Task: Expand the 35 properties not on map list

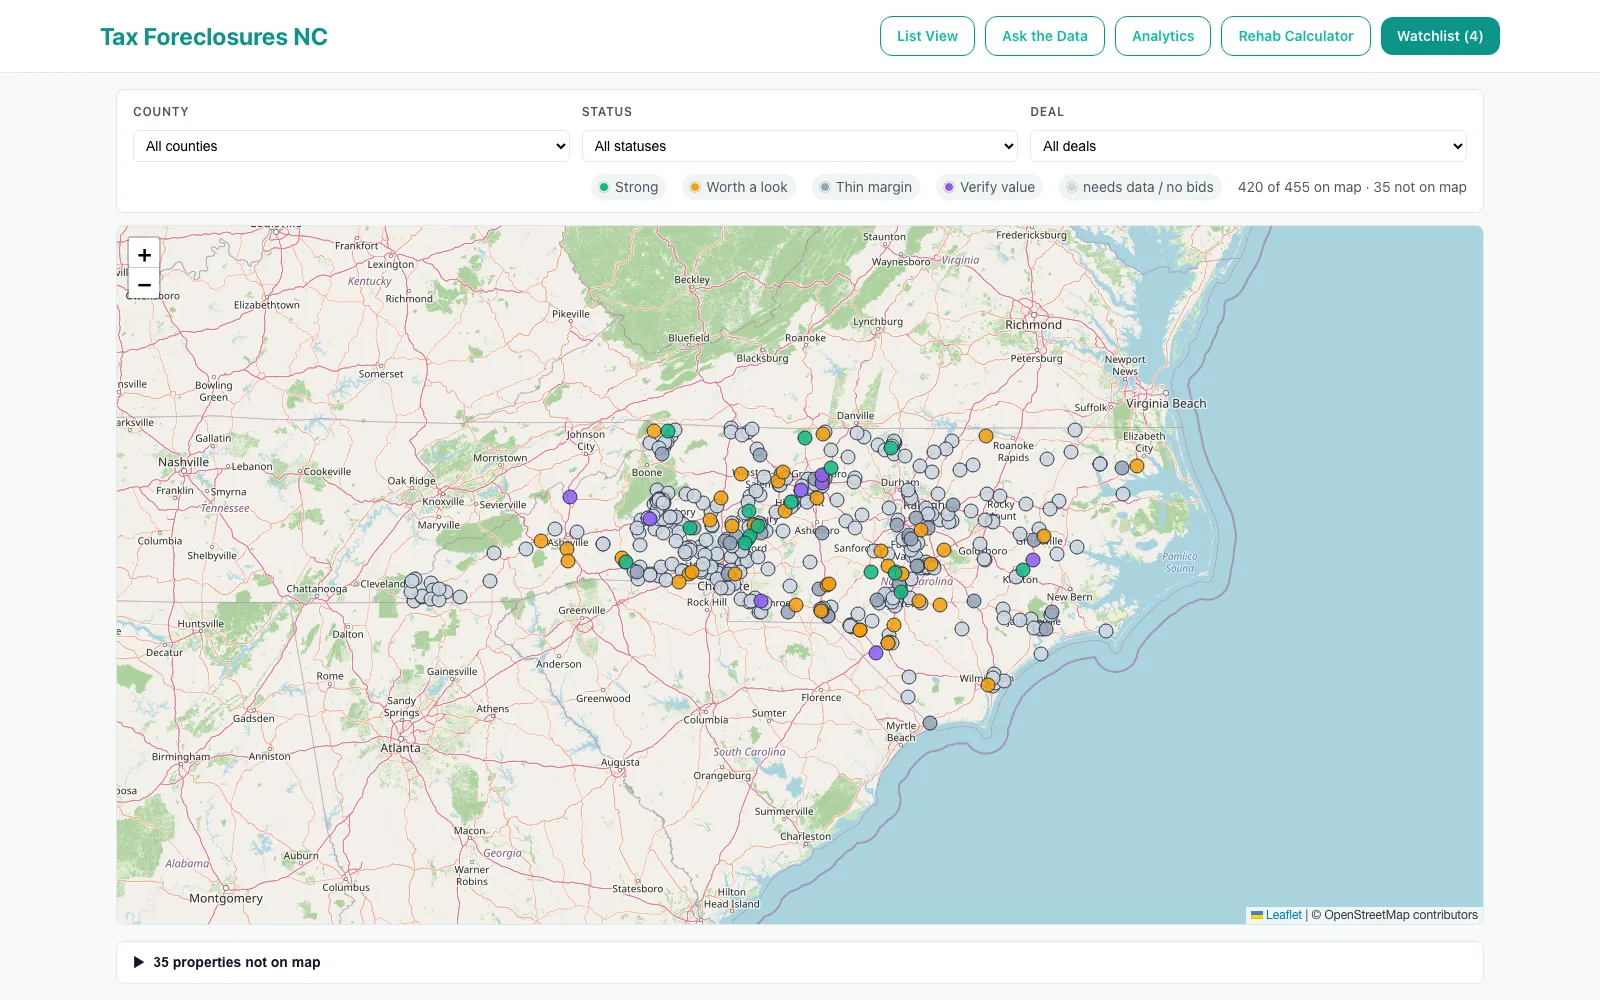Action: (x=800, y=962)
